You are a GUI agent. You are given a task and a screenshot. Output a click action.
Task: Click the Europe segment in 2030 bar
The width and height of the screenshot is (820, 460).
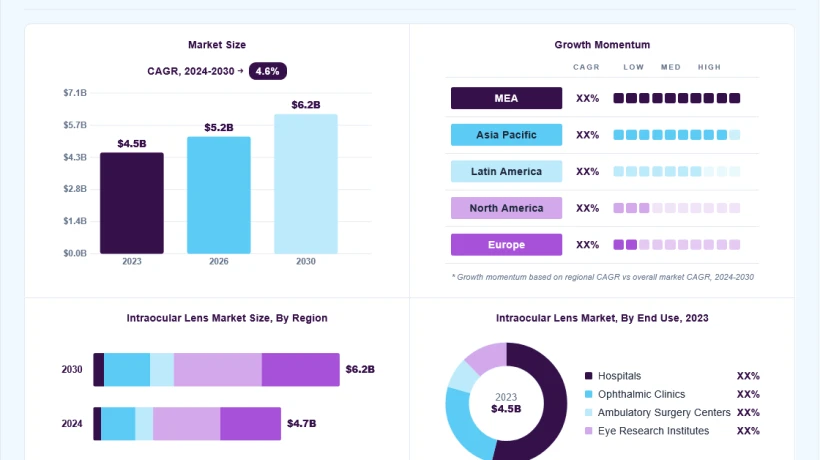[301, 370]
